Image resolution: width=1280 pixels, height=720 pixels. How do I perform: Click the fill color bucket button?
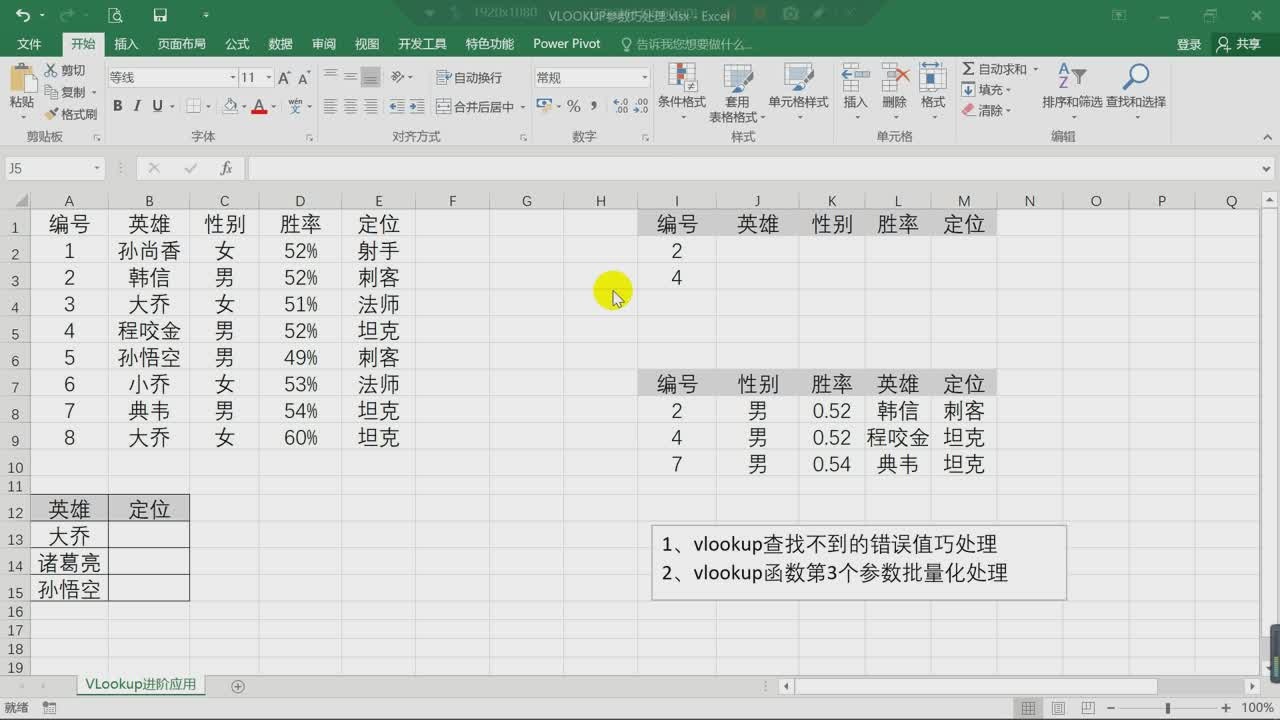click(x=230, y=106)
